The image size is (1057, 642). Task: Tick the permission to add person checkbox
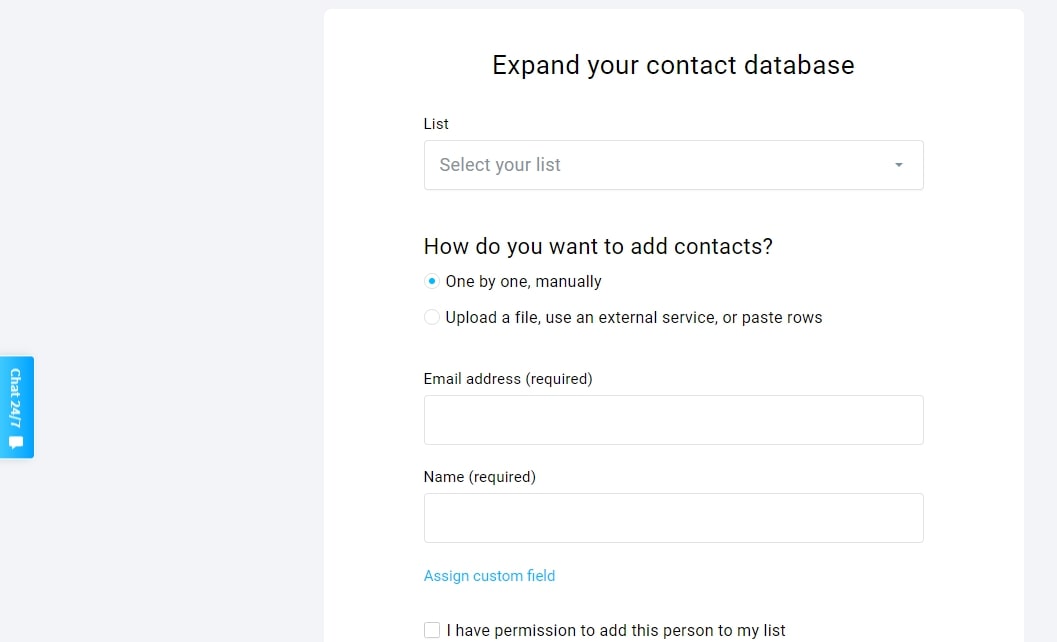point(432,630)
